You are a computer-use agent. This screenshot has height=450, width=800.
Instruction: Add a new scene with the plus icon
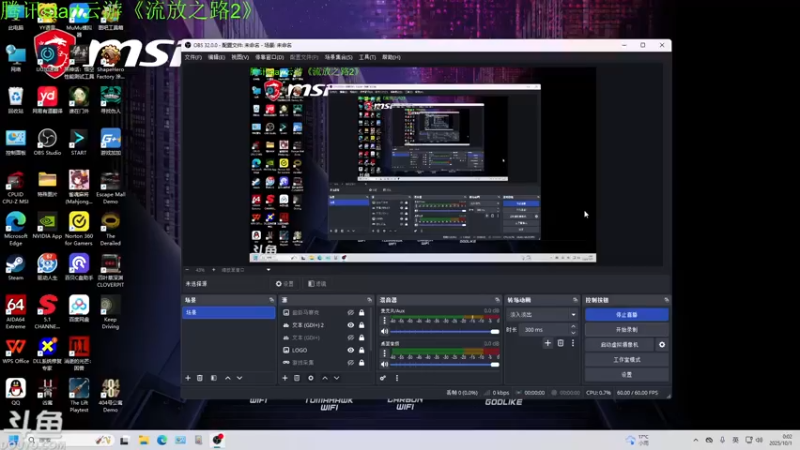click(x=188, y=378)
